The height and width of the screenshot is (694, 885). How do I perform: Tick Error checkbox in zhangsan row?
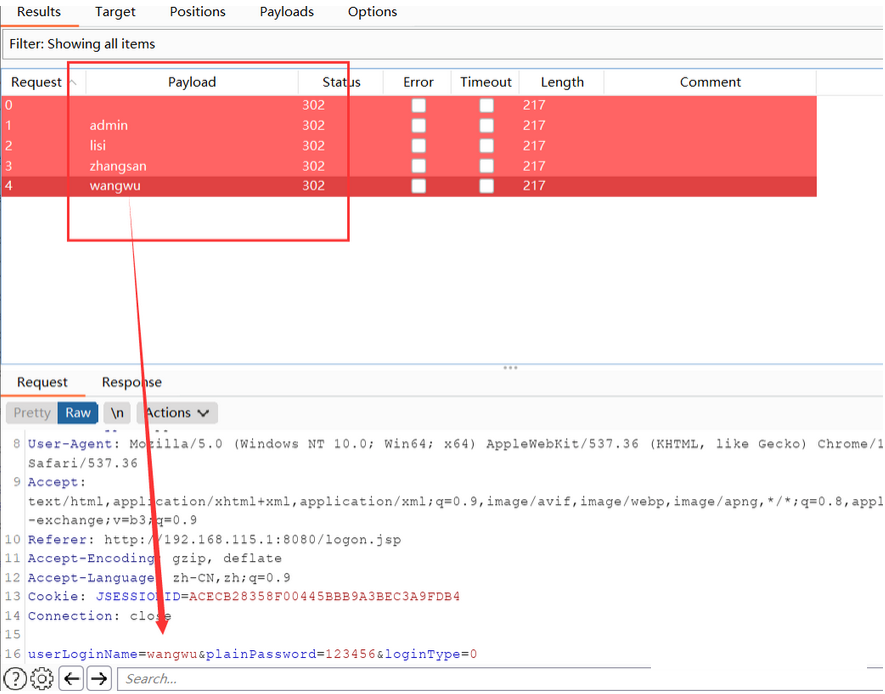pyautogui.click(x=418, y=166)
